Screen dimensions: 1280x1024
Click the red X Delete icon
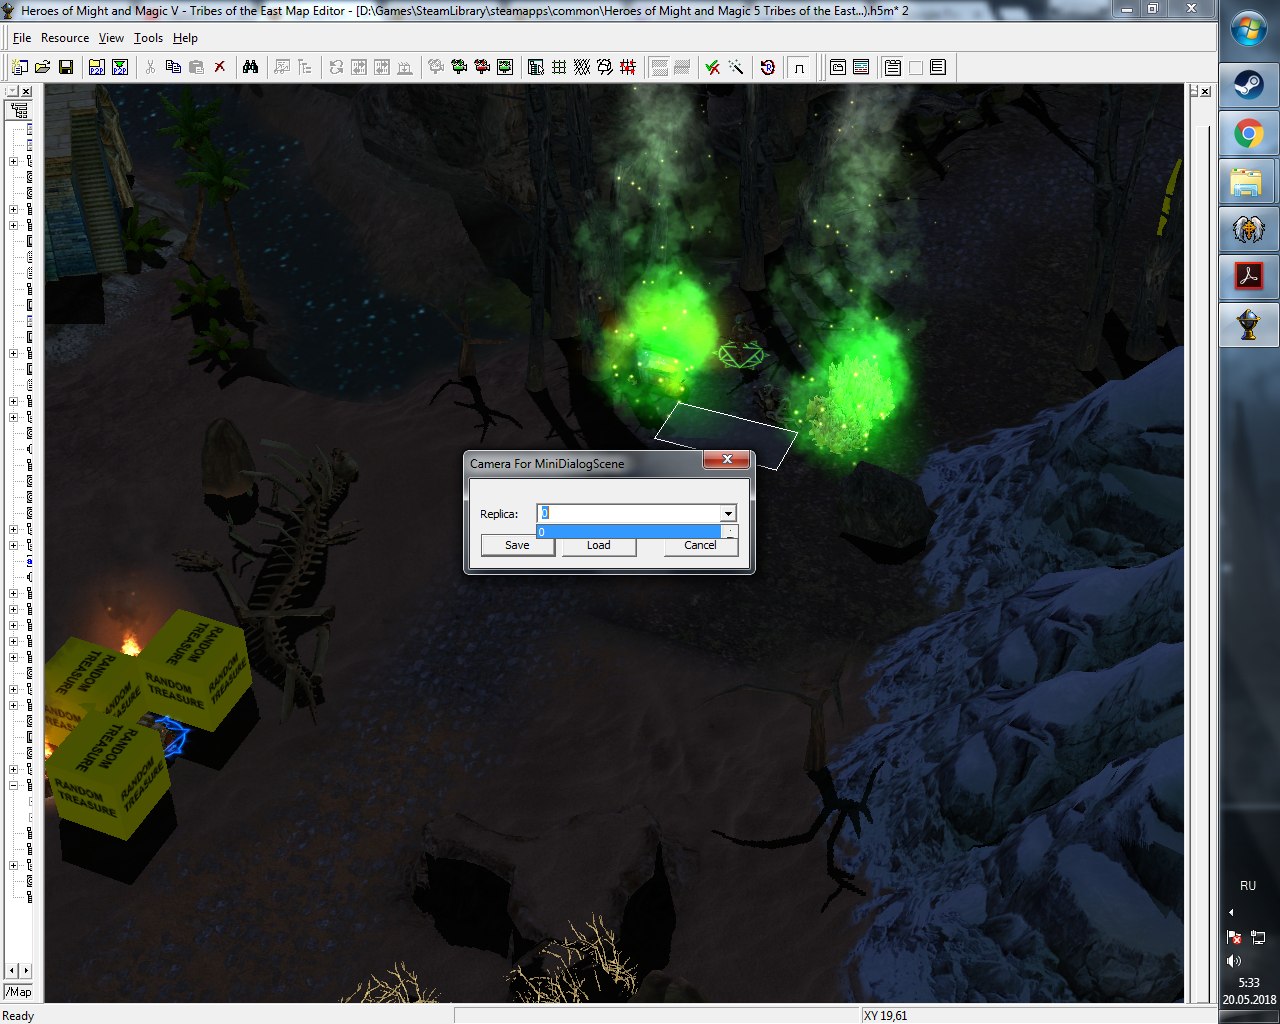[x=220, y=67]
